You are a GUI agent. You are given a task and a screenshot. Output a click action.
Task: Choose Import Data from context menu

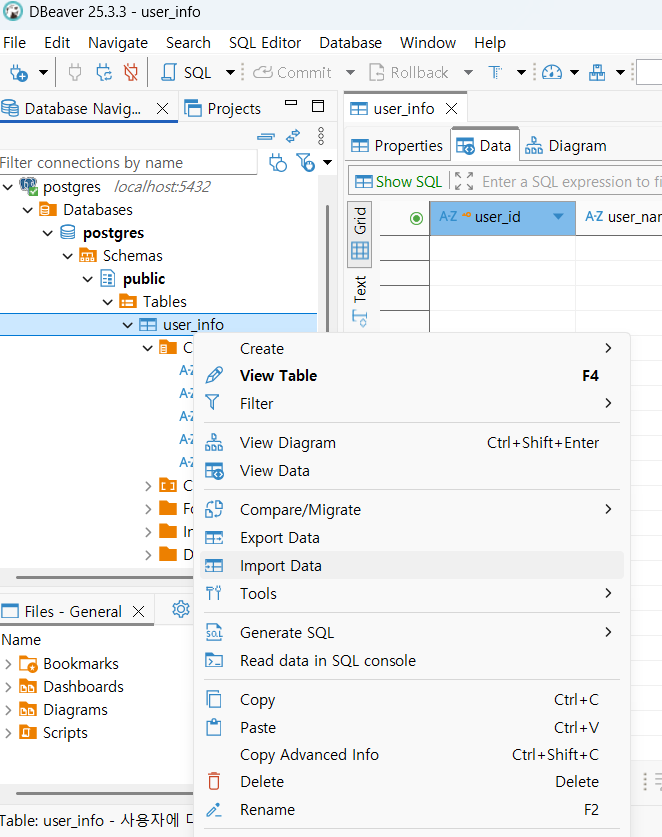(x=412, y=566)
